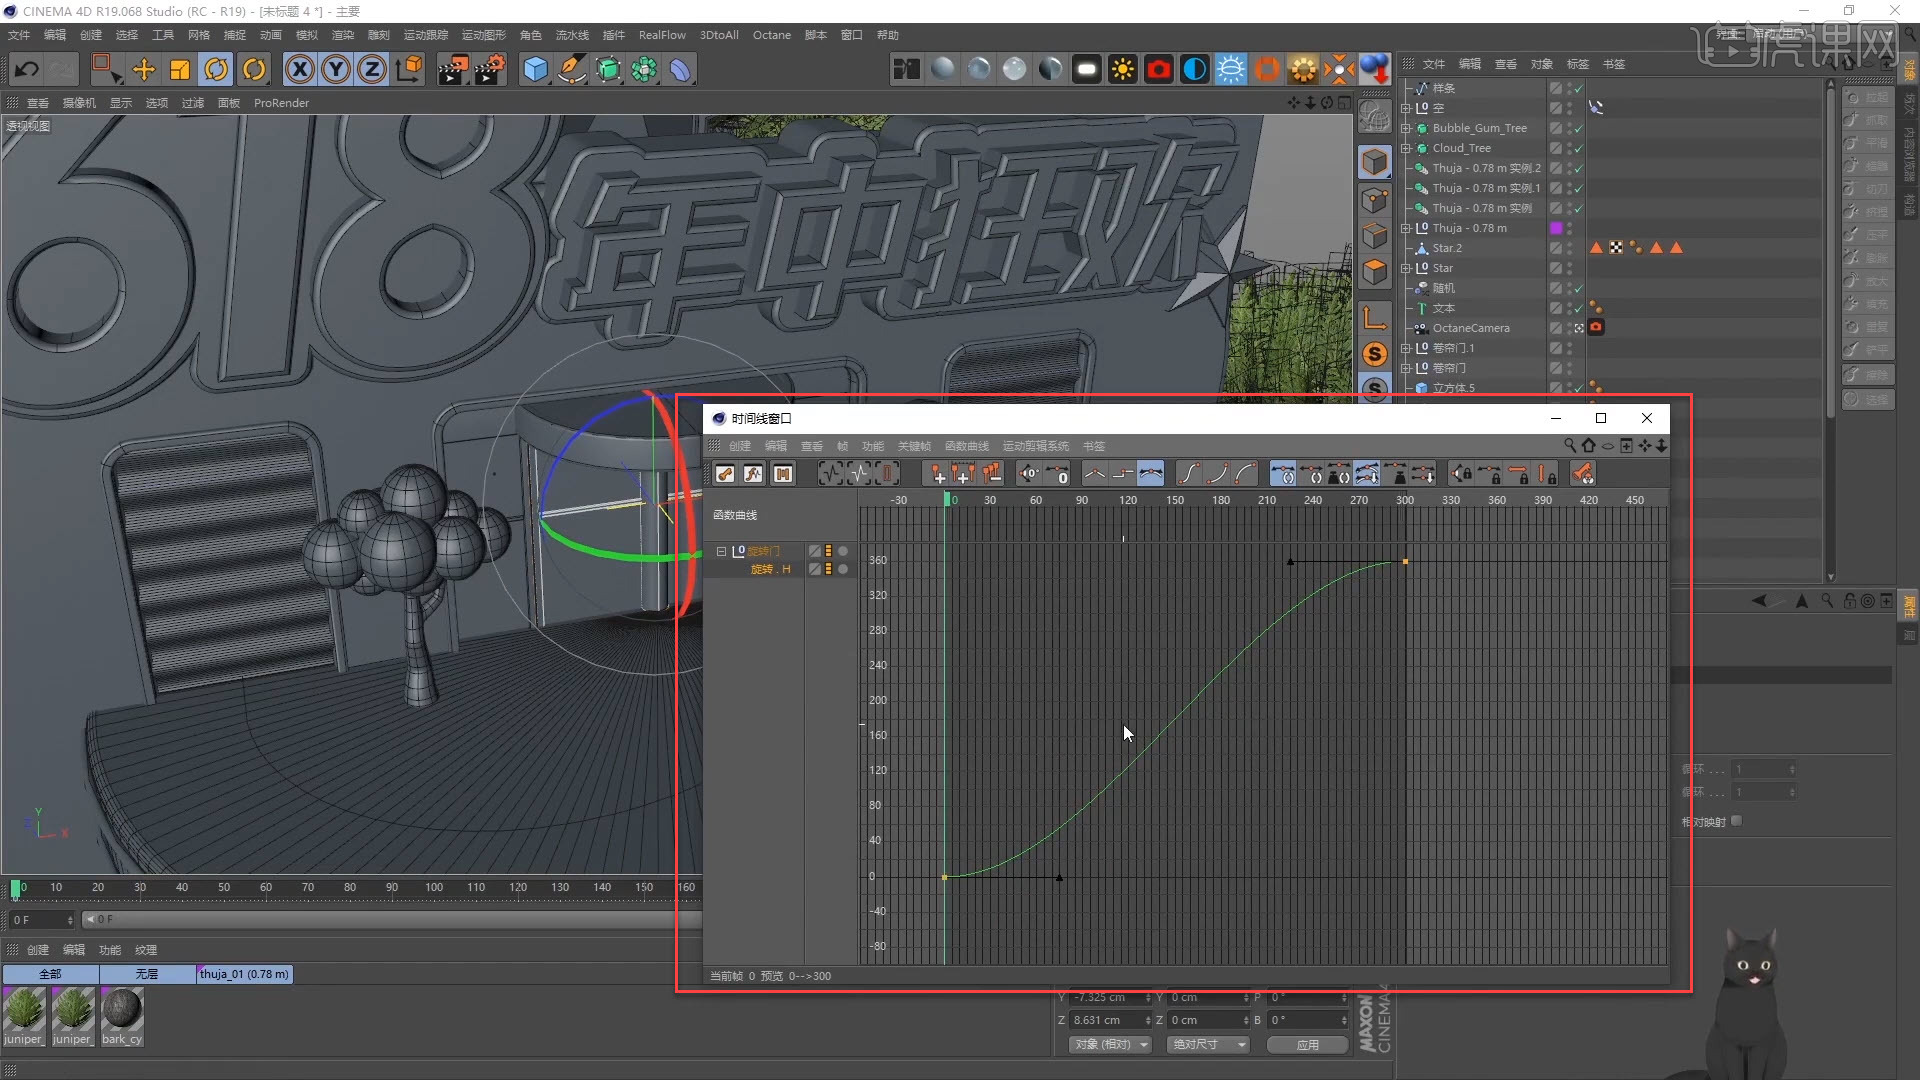Expand the Star object hierarchy
This screenshot has height=1080, width=1920.
pyautogui.click(x=1407, y=268)
